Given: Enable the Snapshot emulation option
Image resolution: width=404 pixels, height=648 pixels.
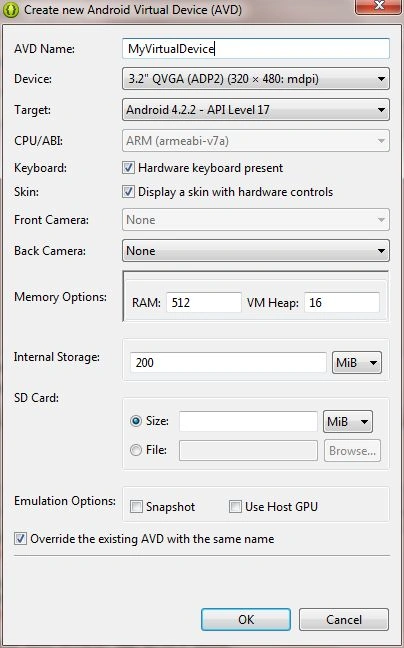Looking at the screenshot, I should (136, 507).
